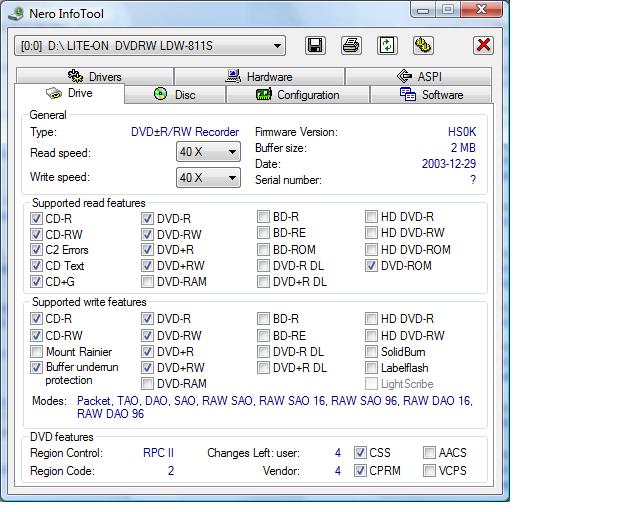Viewport: 640px width, 512px height.
Task: Toggle DVD-RAM checkbox under read features
Action: point(147,282)
